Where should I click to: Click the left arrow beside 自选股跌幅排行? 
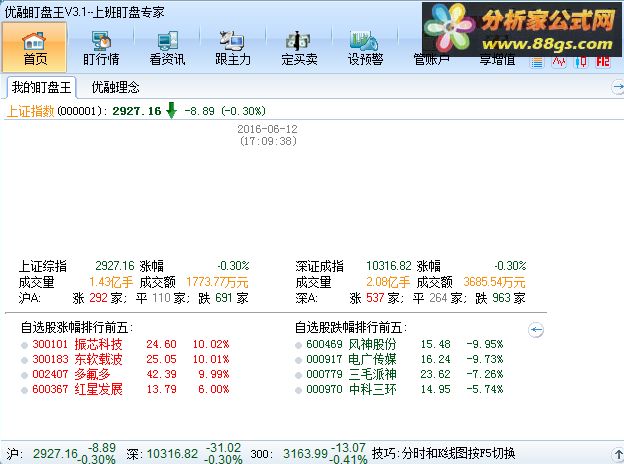[536, 329]
